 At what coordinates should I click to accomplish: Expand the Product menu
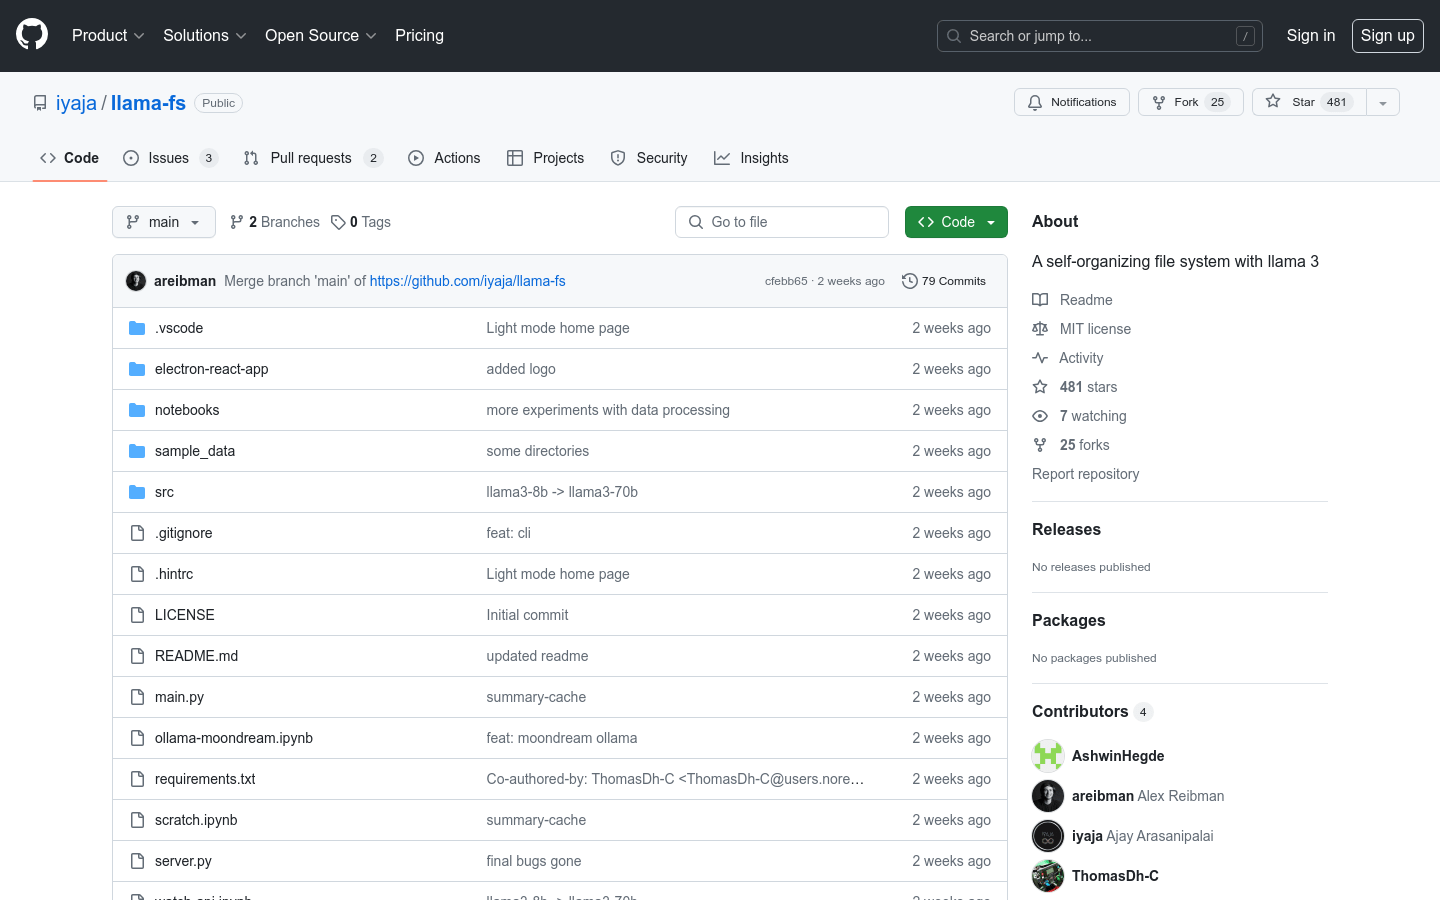coord(108,35)
